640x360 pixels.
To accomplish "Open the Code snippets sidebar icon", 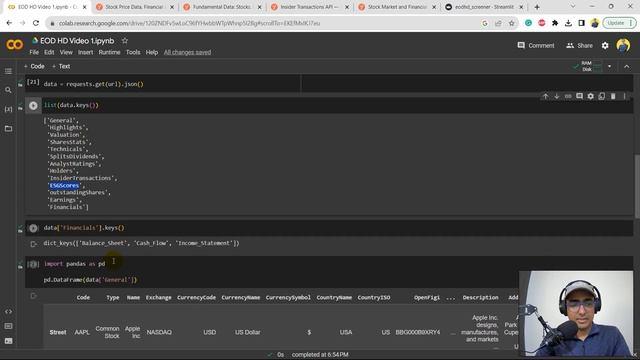I will [x=8, y=311].
